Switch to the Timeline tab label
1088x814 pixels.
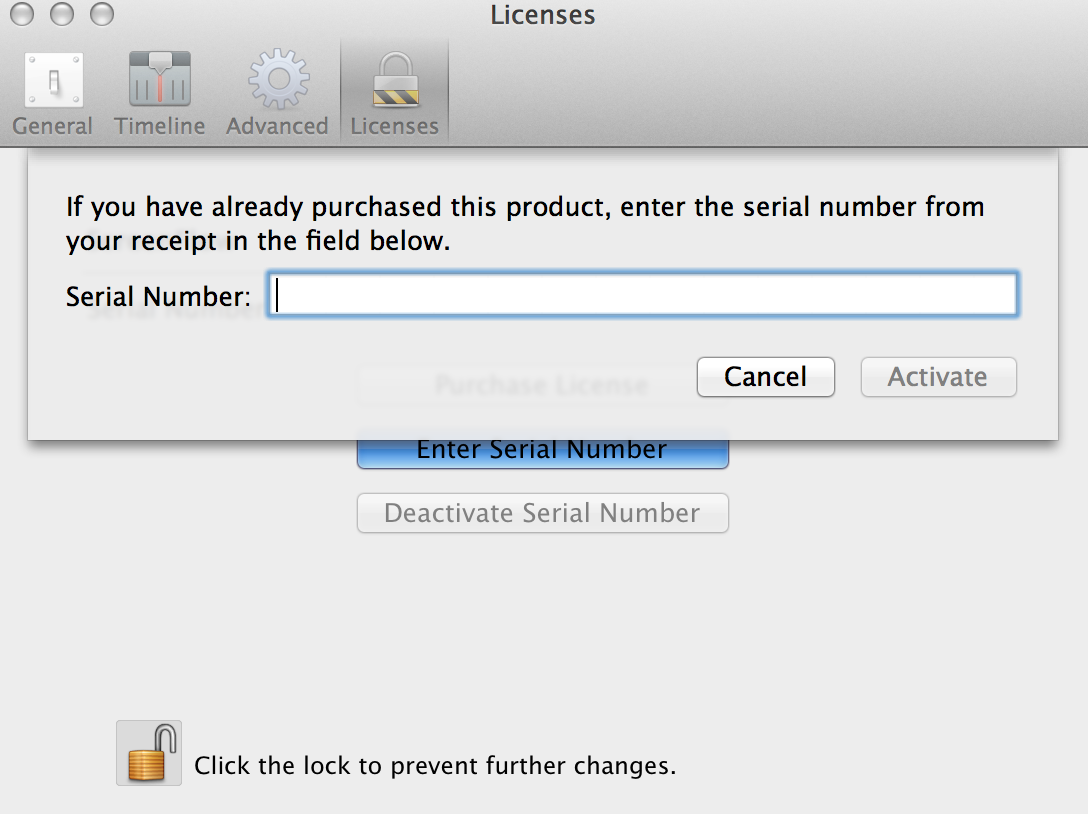160,126
